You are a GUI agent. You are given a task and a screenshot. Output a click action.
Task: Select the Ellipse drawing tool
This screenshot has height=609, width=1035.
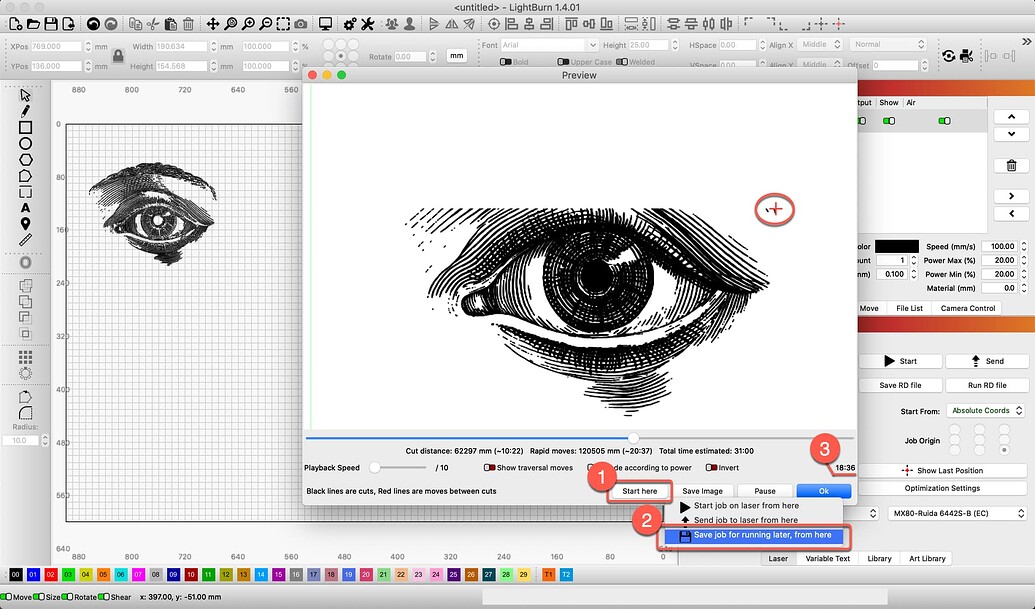coord(26,143)
